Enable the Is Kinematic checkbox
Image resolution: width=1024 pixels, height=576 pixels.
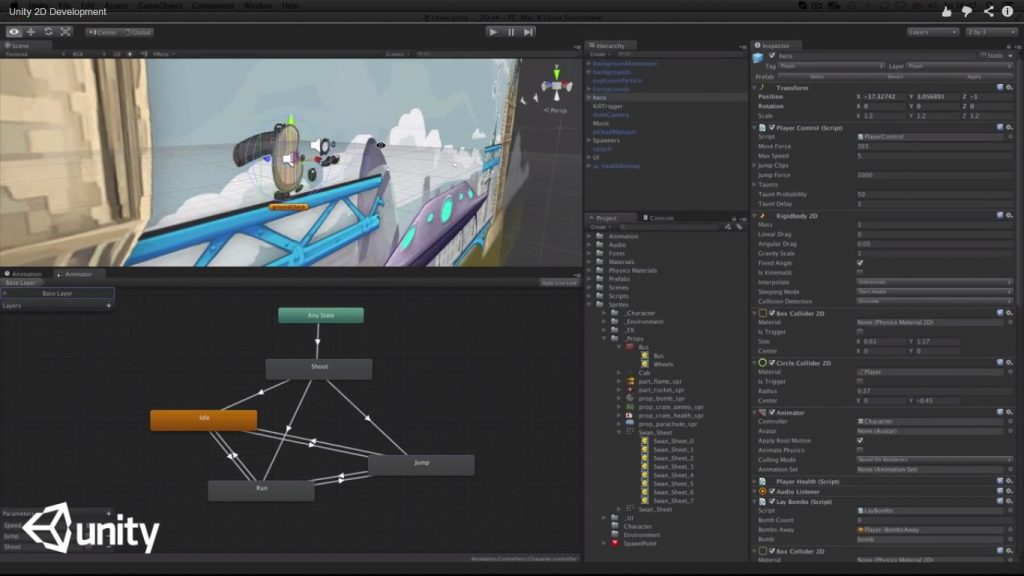[860, 272]
